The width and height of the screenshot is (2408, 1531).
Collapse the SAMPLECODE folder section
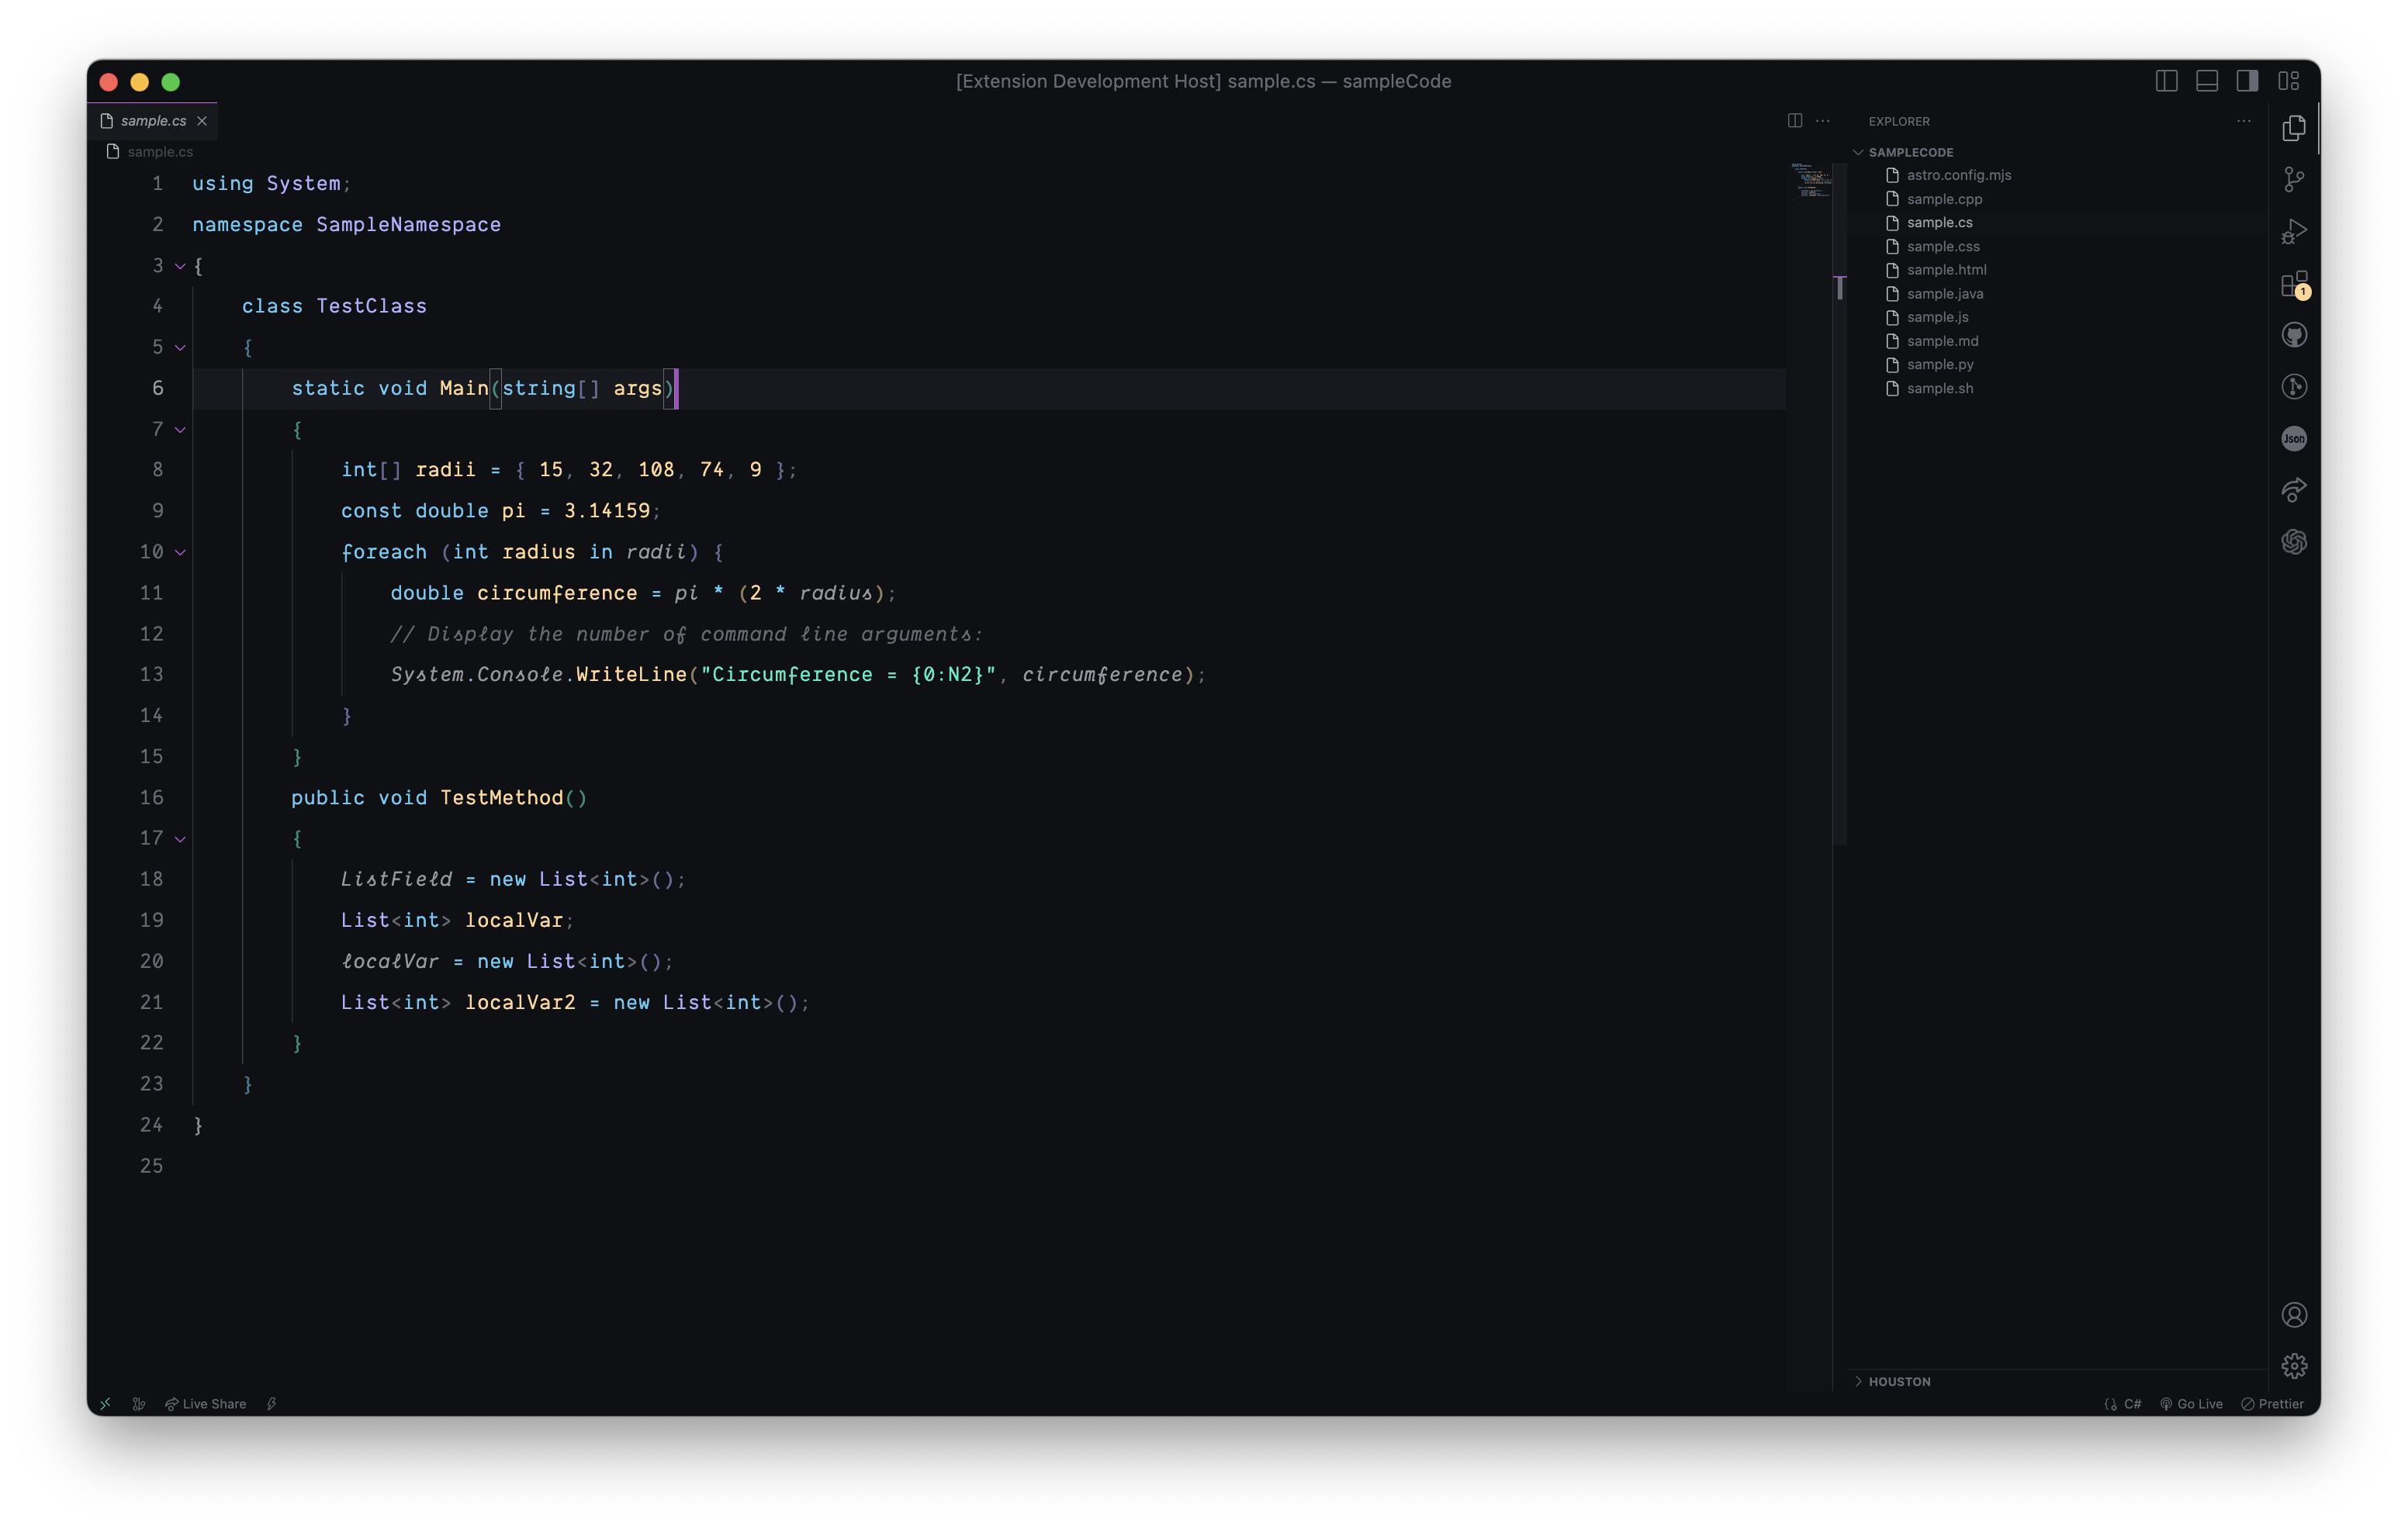[x=1910, y=152]
